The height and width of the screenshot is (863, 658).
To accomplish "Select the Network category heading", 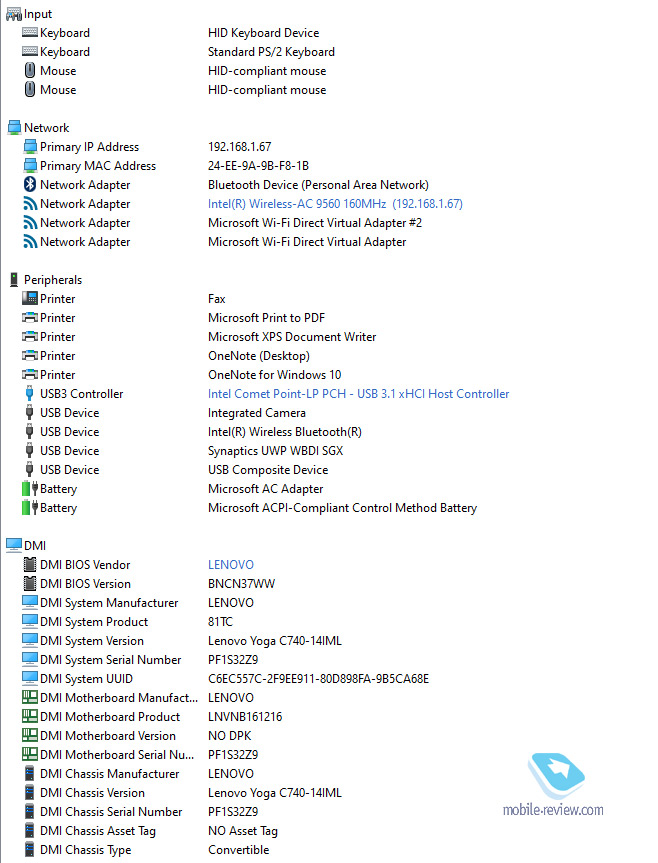I will (x=46, y=128).
